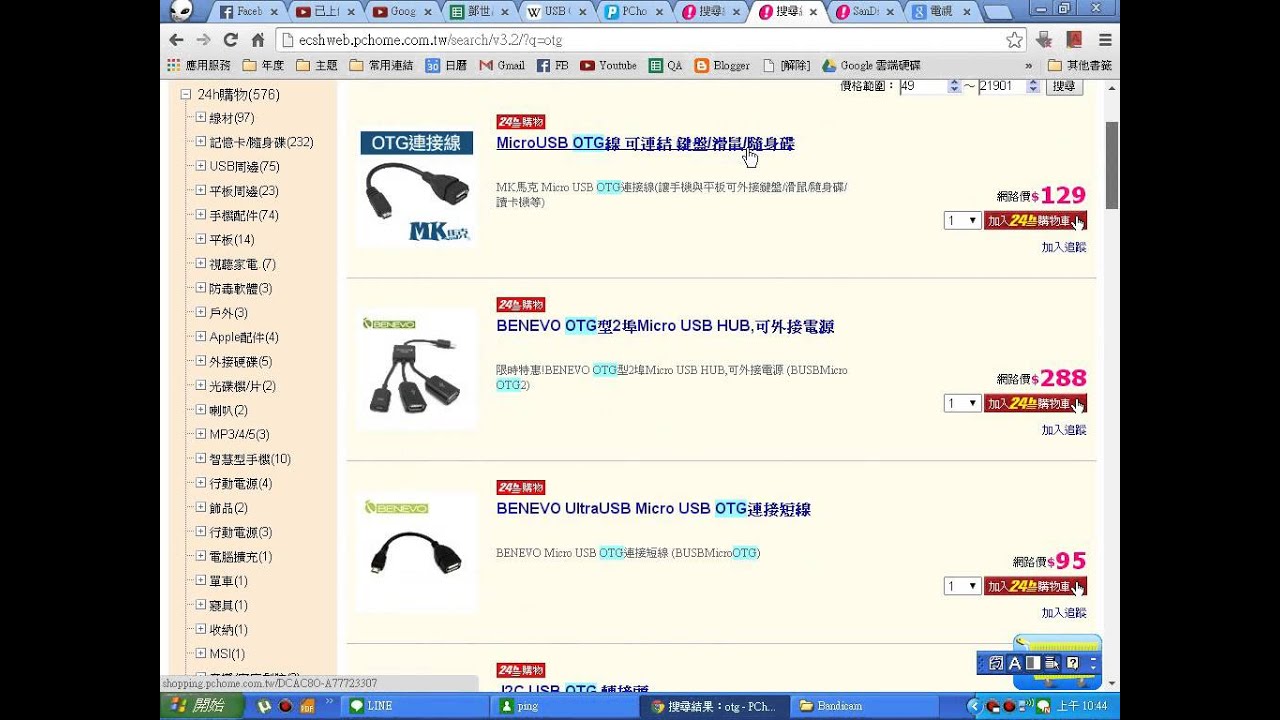This screenshot has width=1280, height=720.
Task: Open the Windows 開始 start button
Action: click(x=199, y=706)
